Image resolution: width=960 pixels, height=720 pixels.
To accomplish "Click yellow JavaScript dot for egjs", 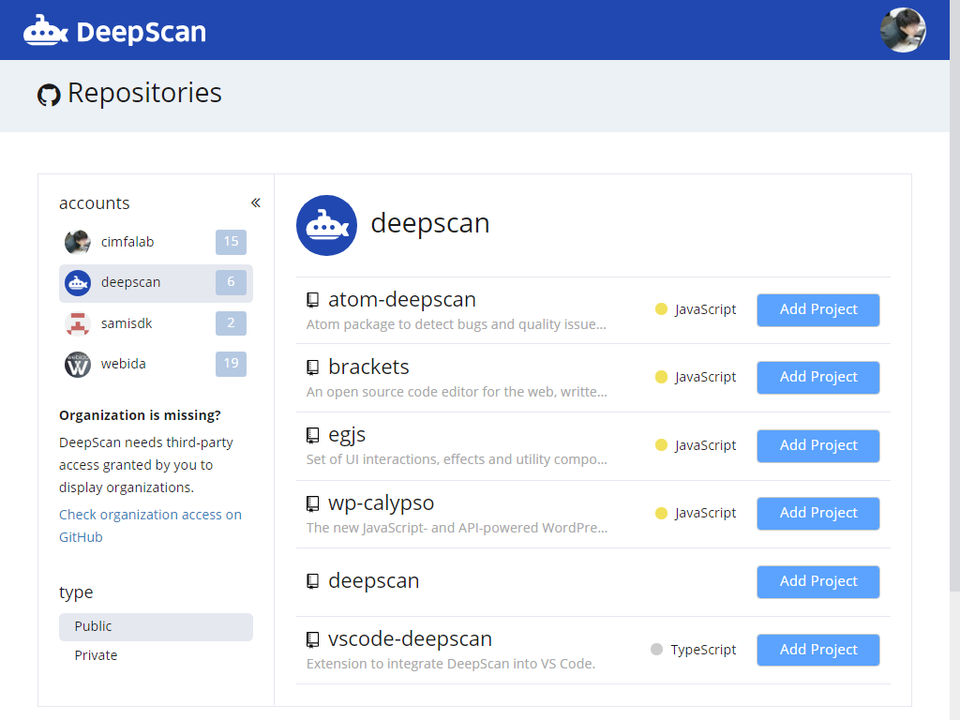I will click(x=661, y=445).
